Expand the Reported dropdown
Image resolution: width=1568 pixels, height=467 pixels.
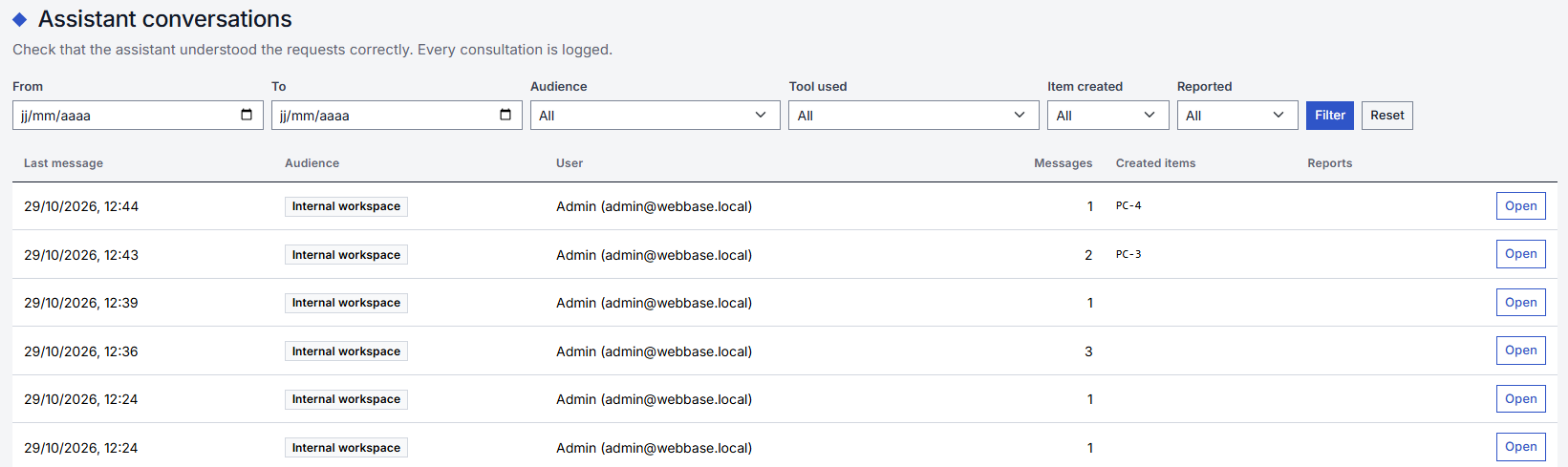point(1237,115)
